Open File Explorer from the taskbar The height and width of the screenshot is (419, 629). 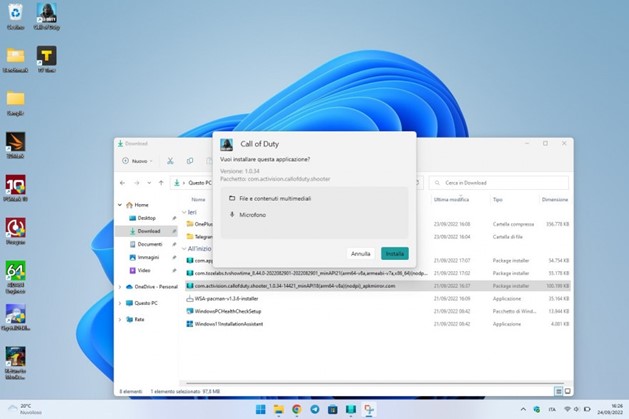pyautogui.click(x=278, y=409)
